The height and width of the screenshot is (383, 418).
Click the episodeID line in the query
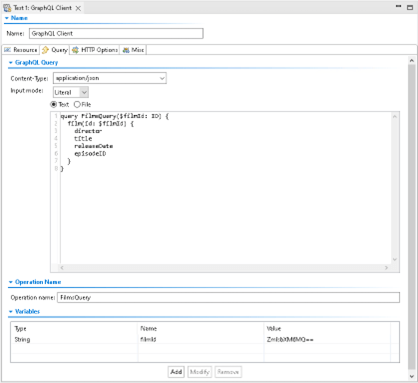tap(90, 154)
